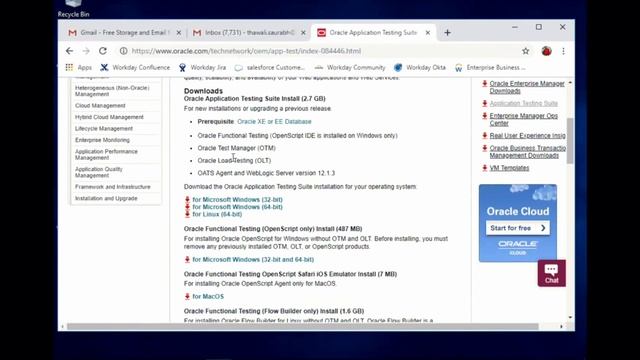The image size is (640, 360).
Task: Click the horizontal page scrollbar
Action: 302,327
